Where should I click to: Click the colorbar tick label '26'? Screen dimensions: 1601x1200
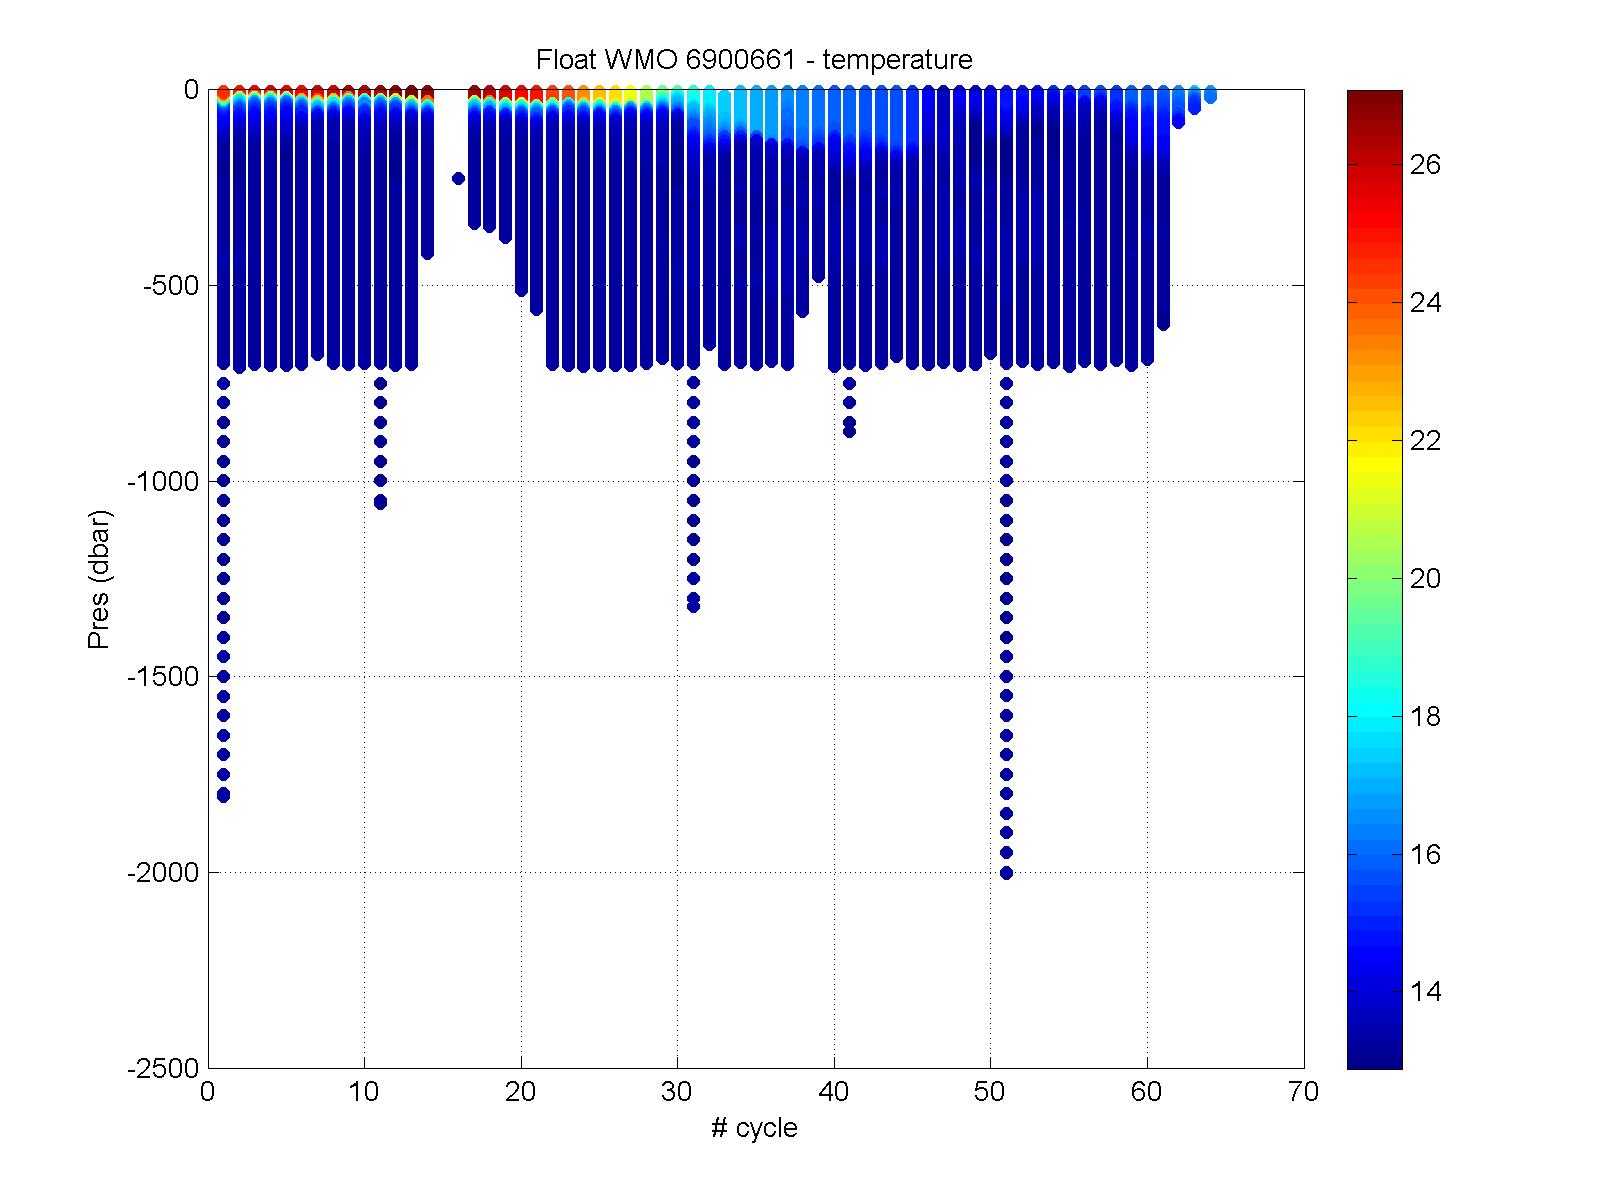[x=1424, y=165]
